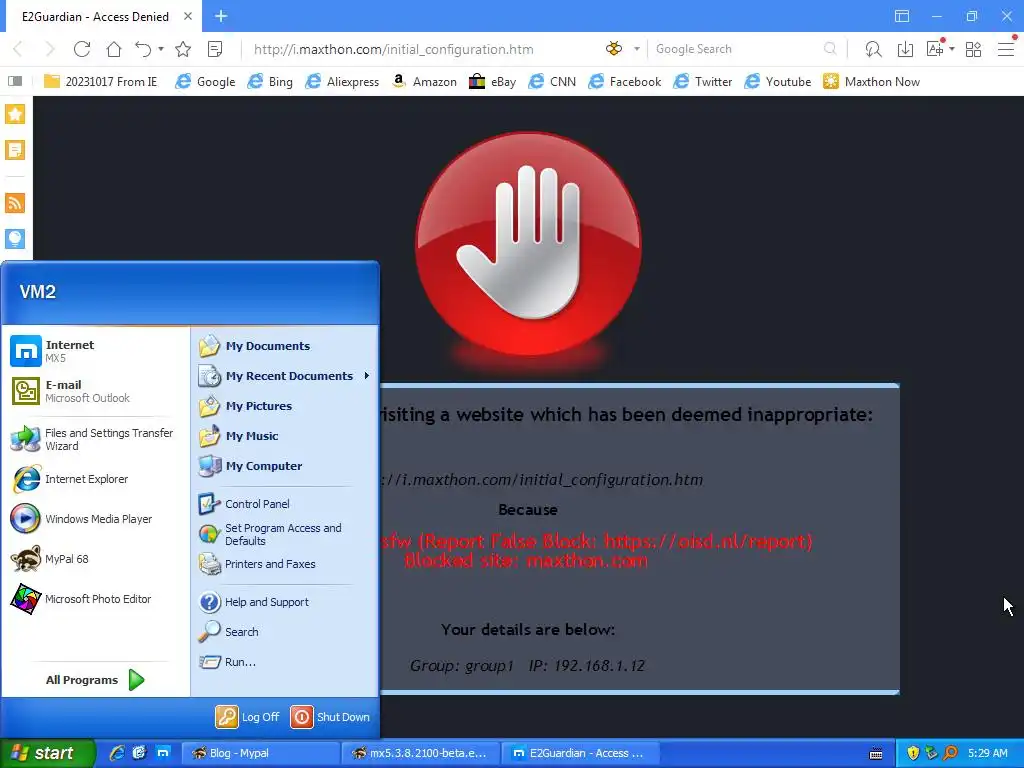Open the blue lightbulb sidebar icon
The image size is (1024, 768).
15,238
